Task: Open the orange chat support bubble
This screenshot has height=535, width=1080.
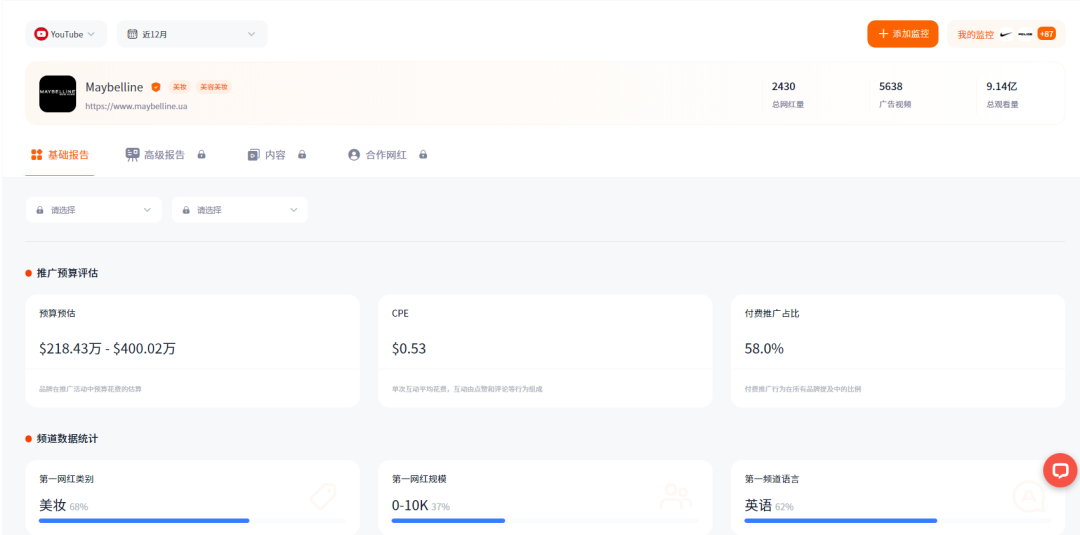Action: point(1059,469)
